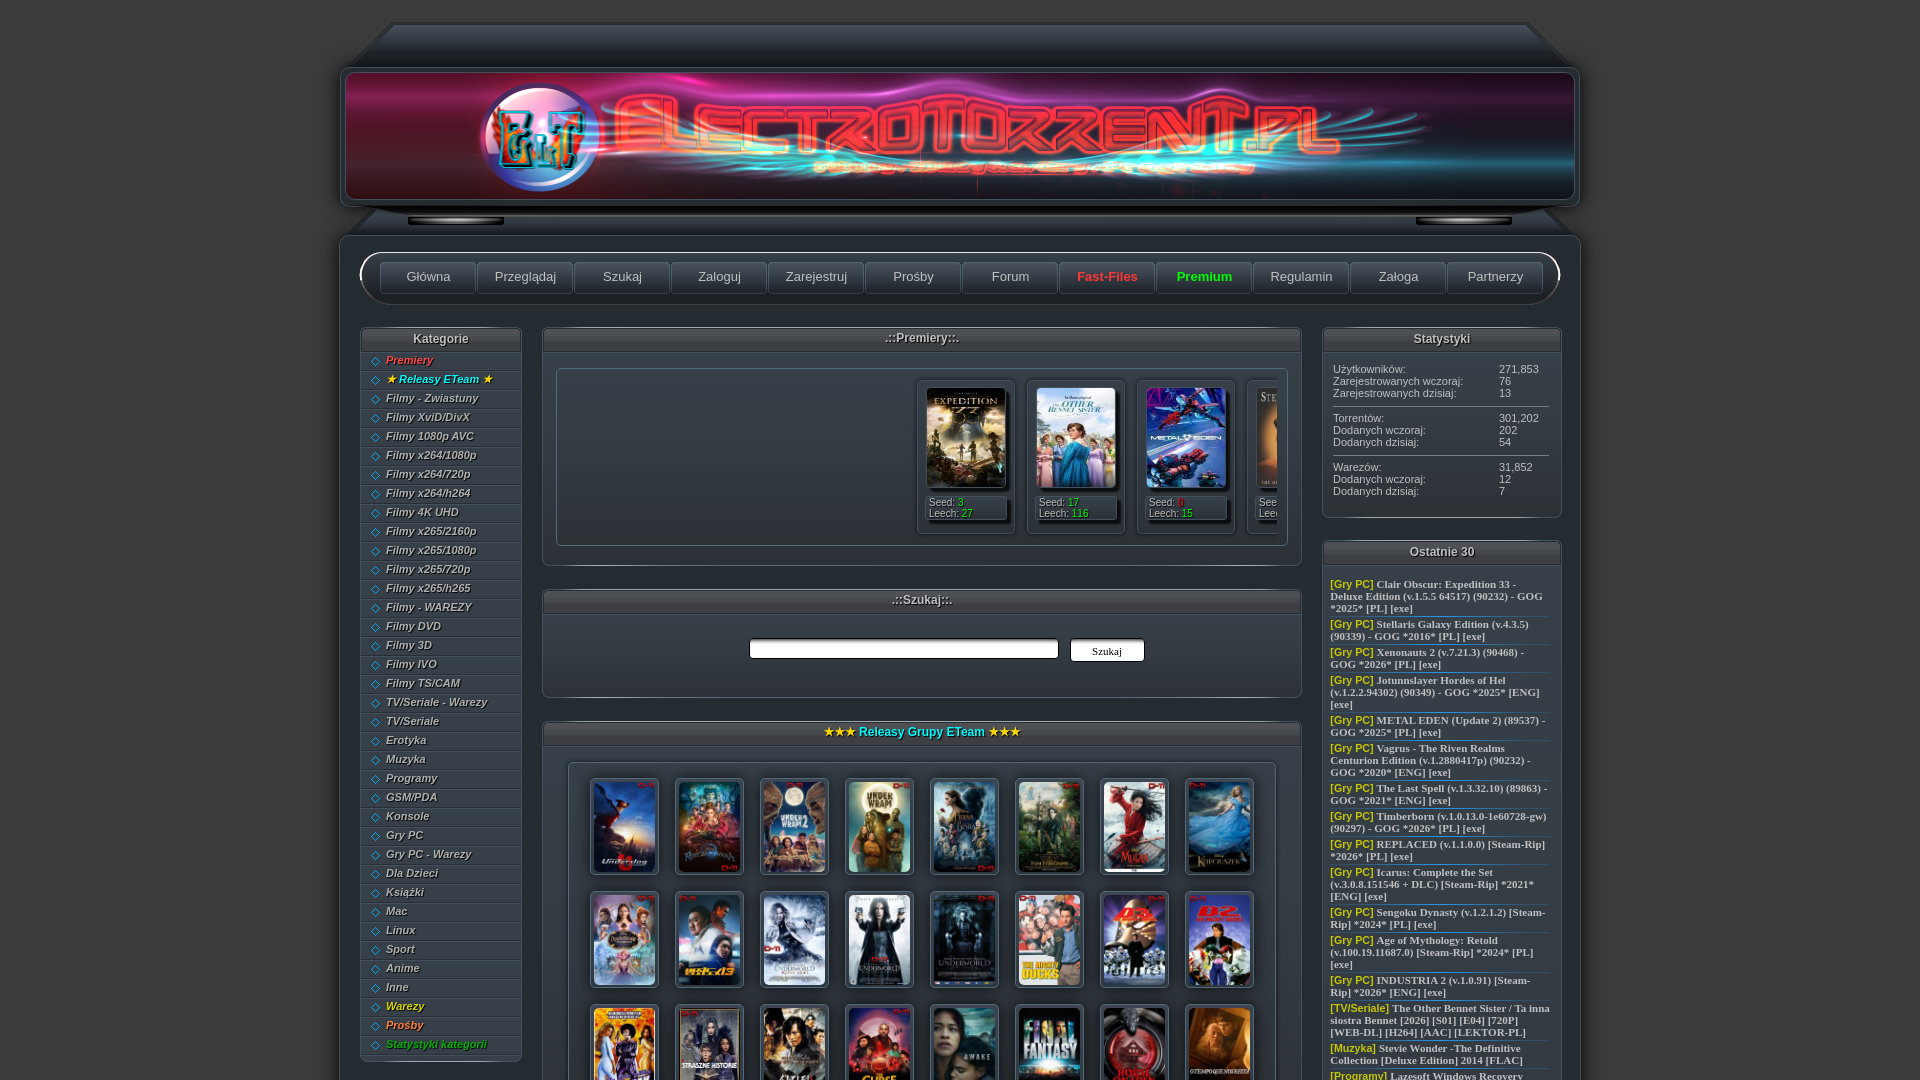Open the Under Wraps 2 release poster

pyautogui.click(x=794, y=827)
